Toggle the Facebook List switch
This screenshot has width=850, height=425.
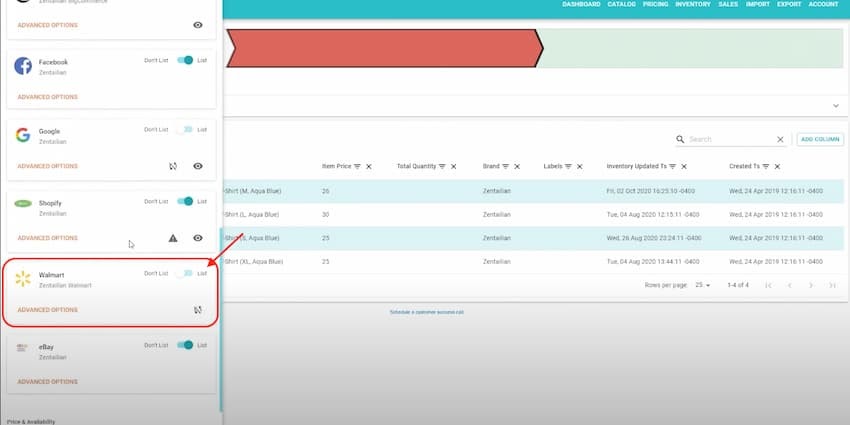click(185, 60)
